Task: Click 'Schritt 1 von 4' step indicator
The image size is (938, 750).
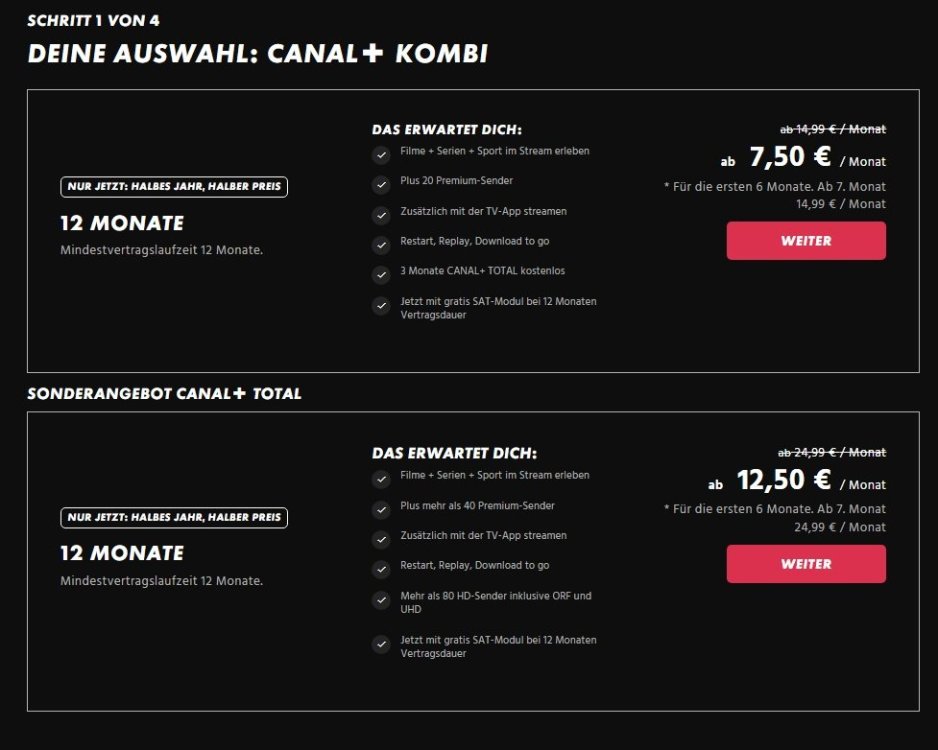Action: click(x=93, y=20)
